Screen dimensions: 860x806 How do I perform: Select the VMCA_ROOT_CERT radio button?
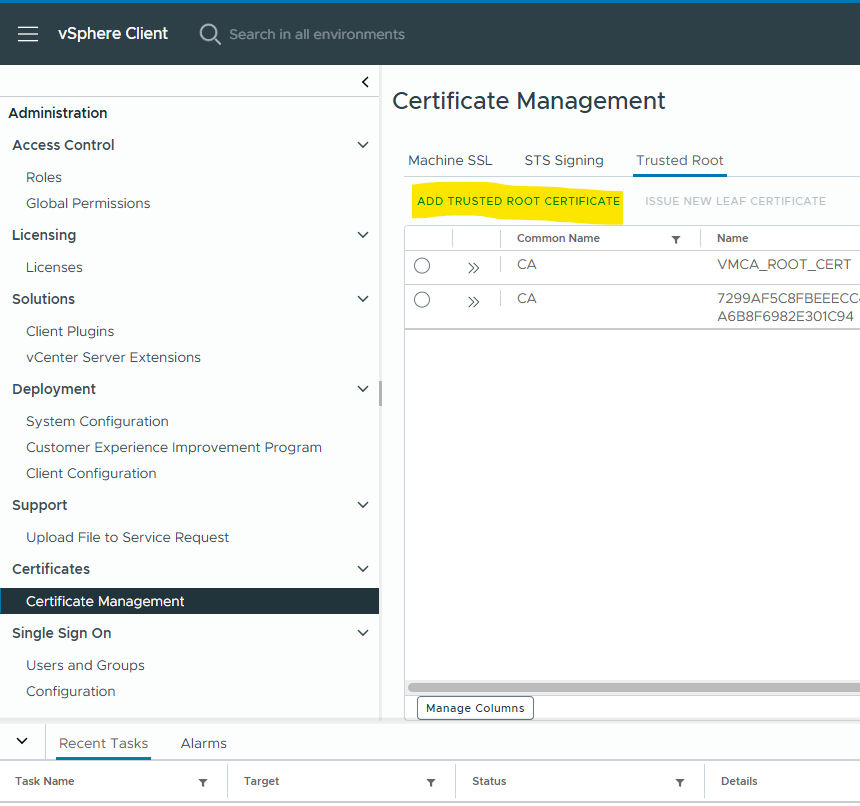(421, 265)
